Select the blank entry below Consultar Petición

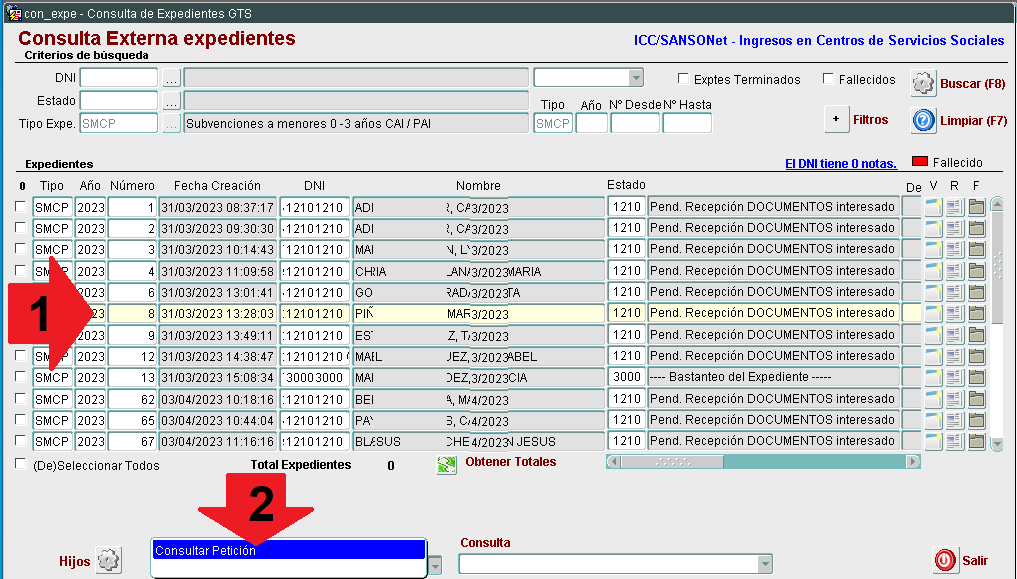pyautogui.click(x=288, y=567)
